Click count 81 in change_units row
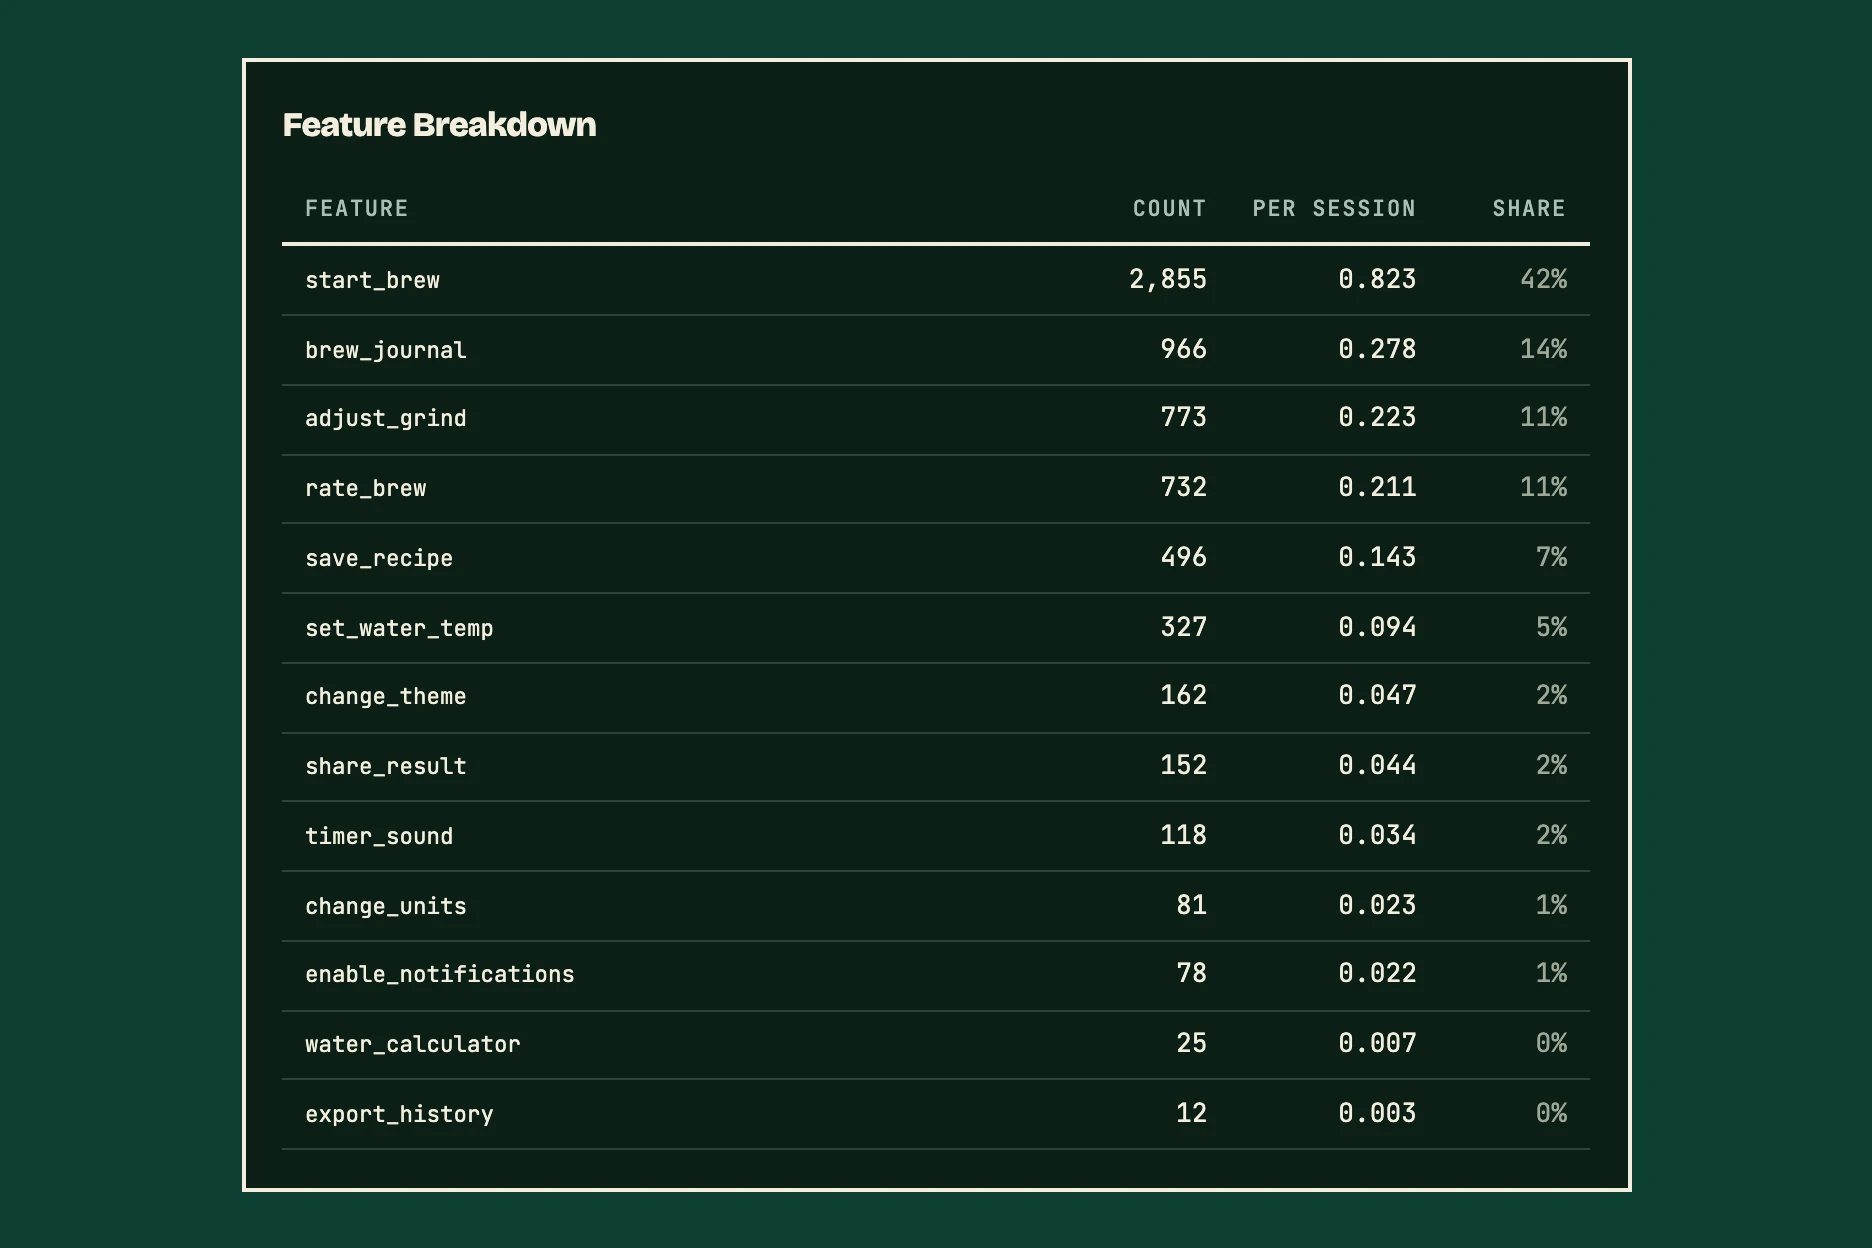The image size is (1872, 1248). tap(1192, 905)
